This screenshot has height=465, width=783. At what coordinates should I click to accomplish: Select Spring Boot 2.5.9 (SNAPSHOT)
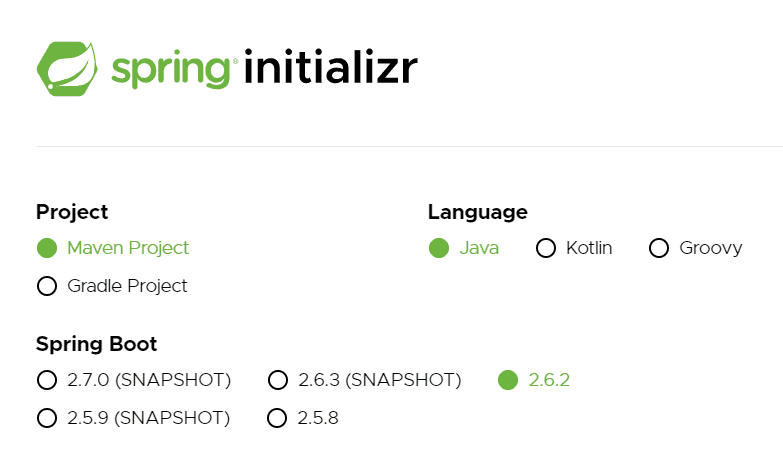coord(133,418)
